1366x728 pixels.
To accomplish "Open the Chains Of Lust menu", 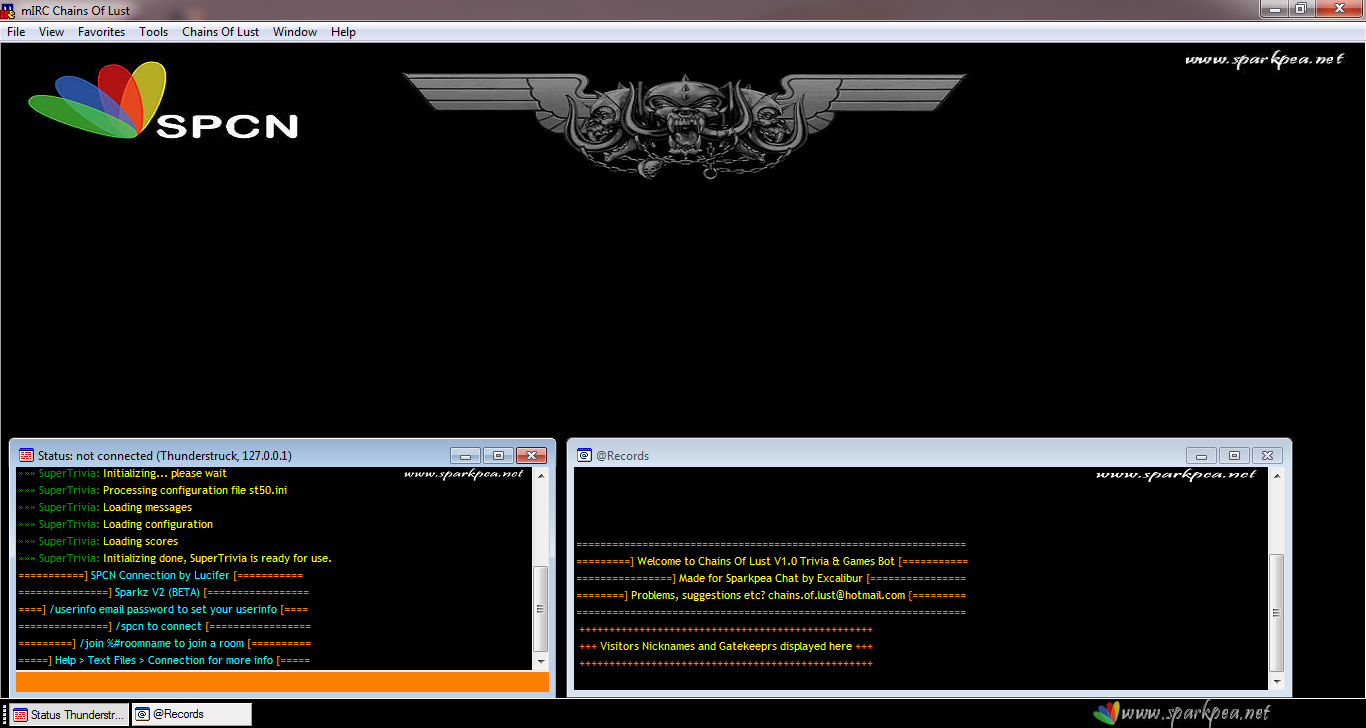I will click(220, 32).
